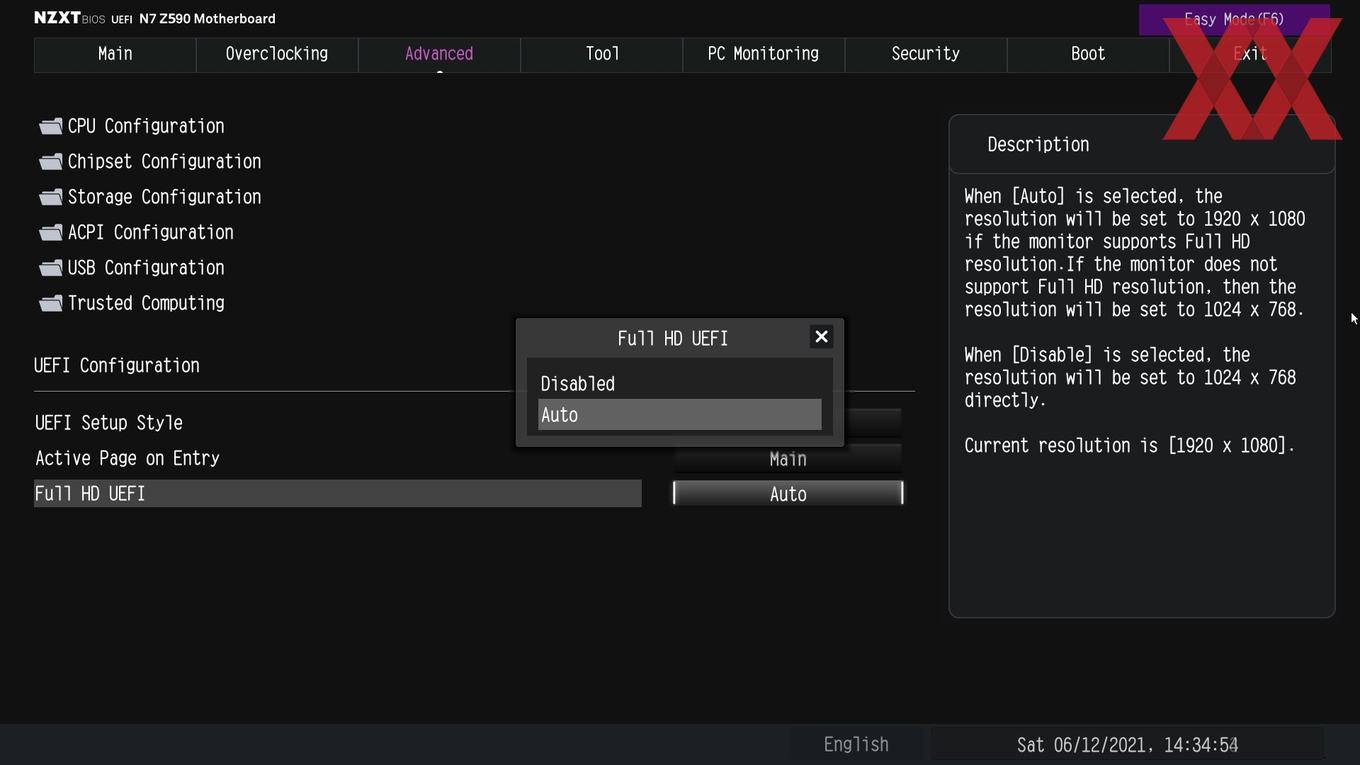Switch to the Main tab
1360x765 pixels.
coord(115,54)
